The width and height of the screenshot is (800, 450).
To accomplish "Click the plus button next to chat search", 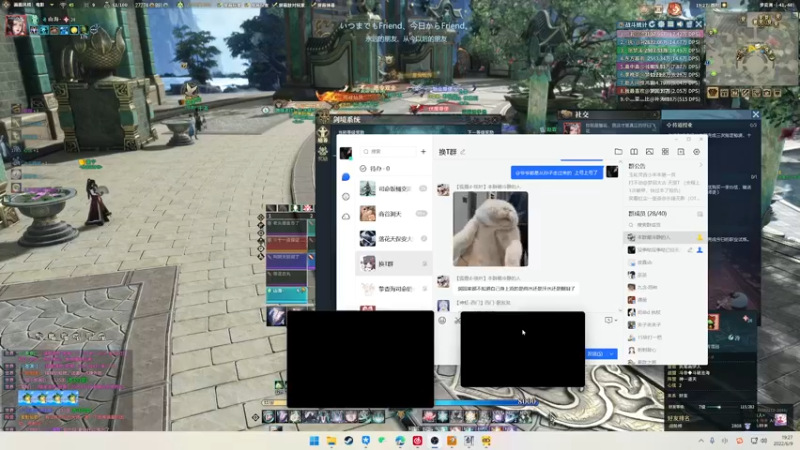I will point(423,152).
